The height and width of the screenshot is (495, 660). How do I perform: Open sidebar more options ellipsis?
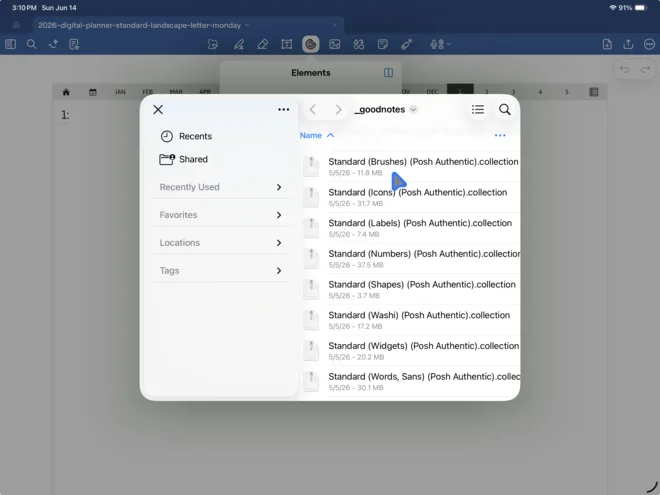[284, 109]
